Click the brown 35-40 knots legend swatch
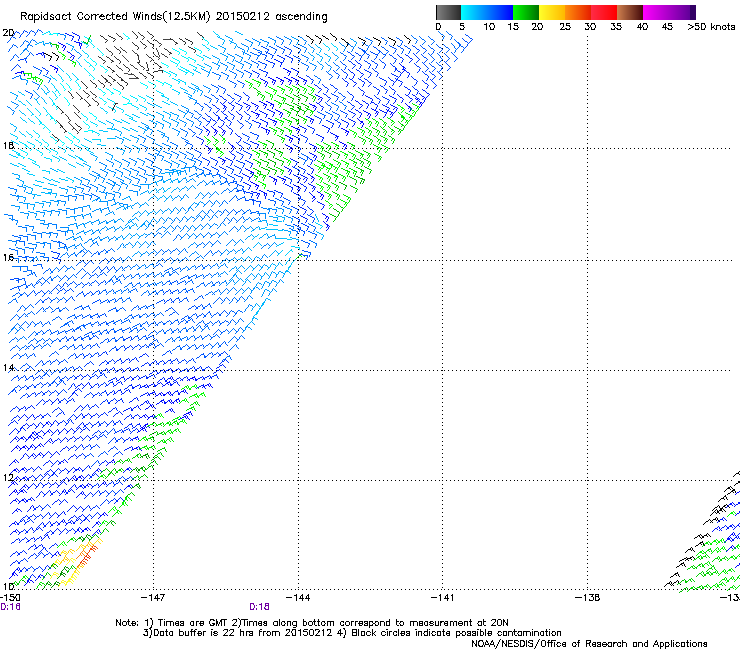This screenshot has height=650, width=740. pos(630,12)
